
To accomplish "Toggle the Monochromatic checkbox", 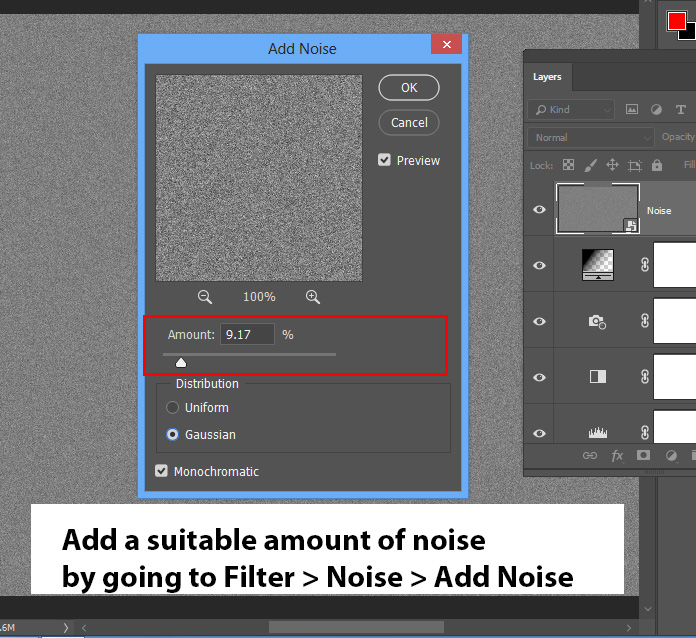I will pos(162,471).
